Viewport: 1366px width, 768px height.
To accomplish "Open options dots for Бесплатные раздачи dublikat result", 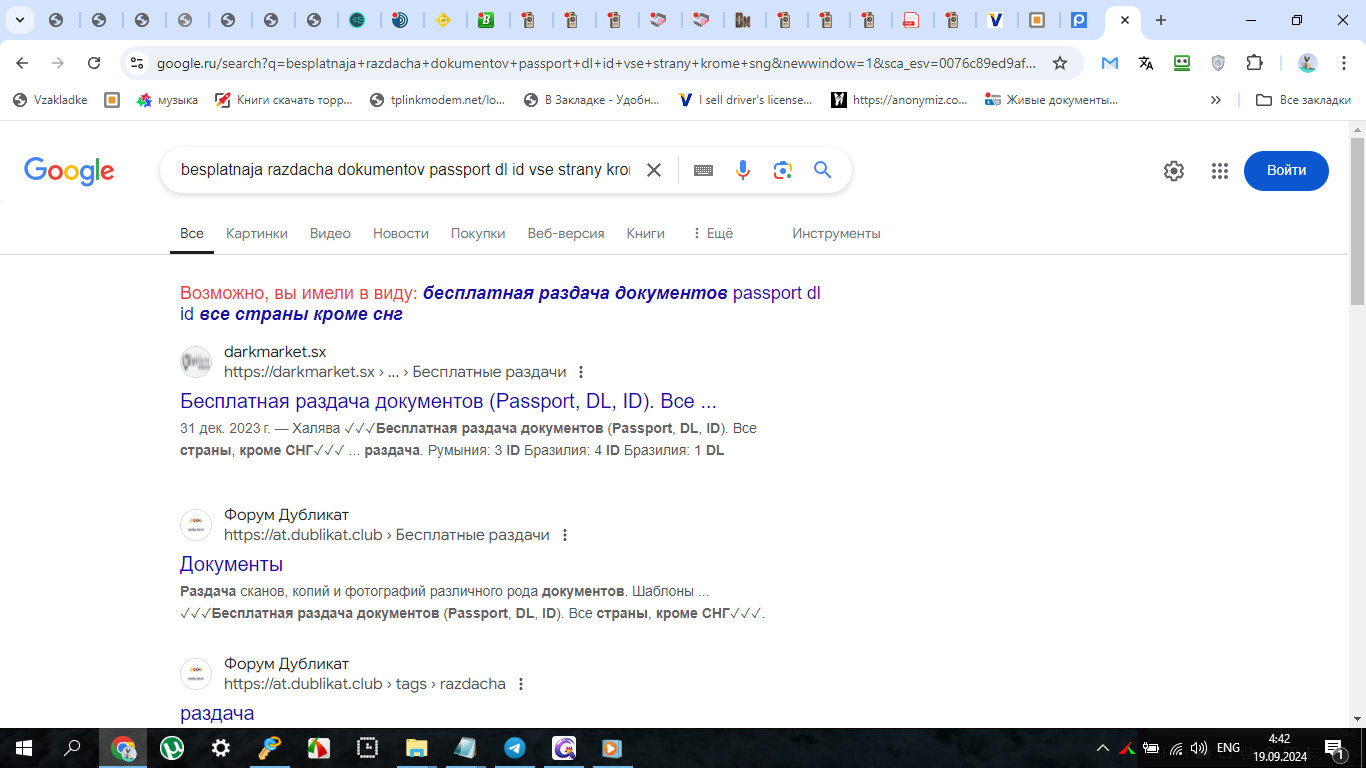I will (564, 535).
